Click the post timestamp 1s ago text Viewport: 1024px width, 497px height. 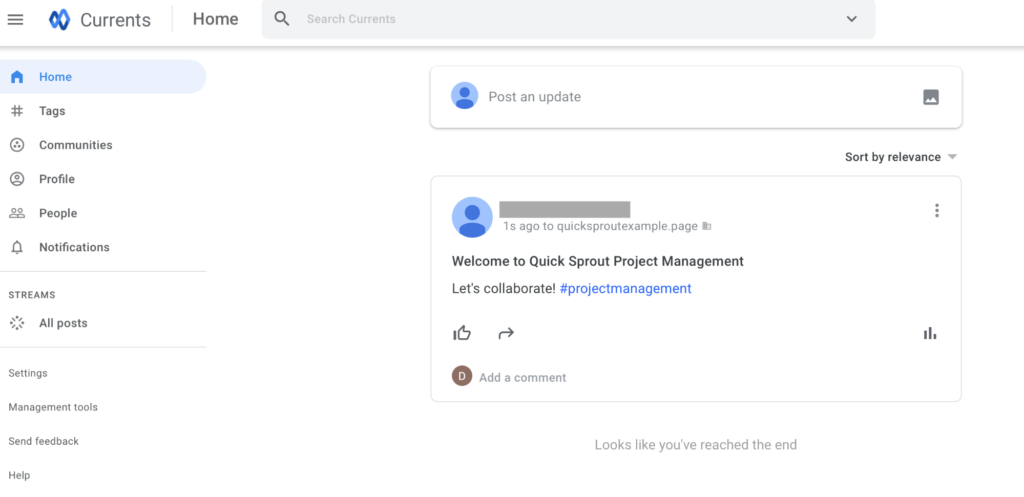[520, 226]
